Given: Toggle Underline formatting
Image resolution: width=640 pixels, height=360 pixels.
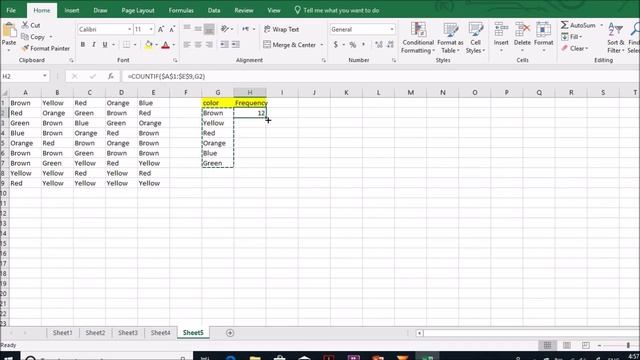Looking at the screenshot, I should (x=105, y=44).
